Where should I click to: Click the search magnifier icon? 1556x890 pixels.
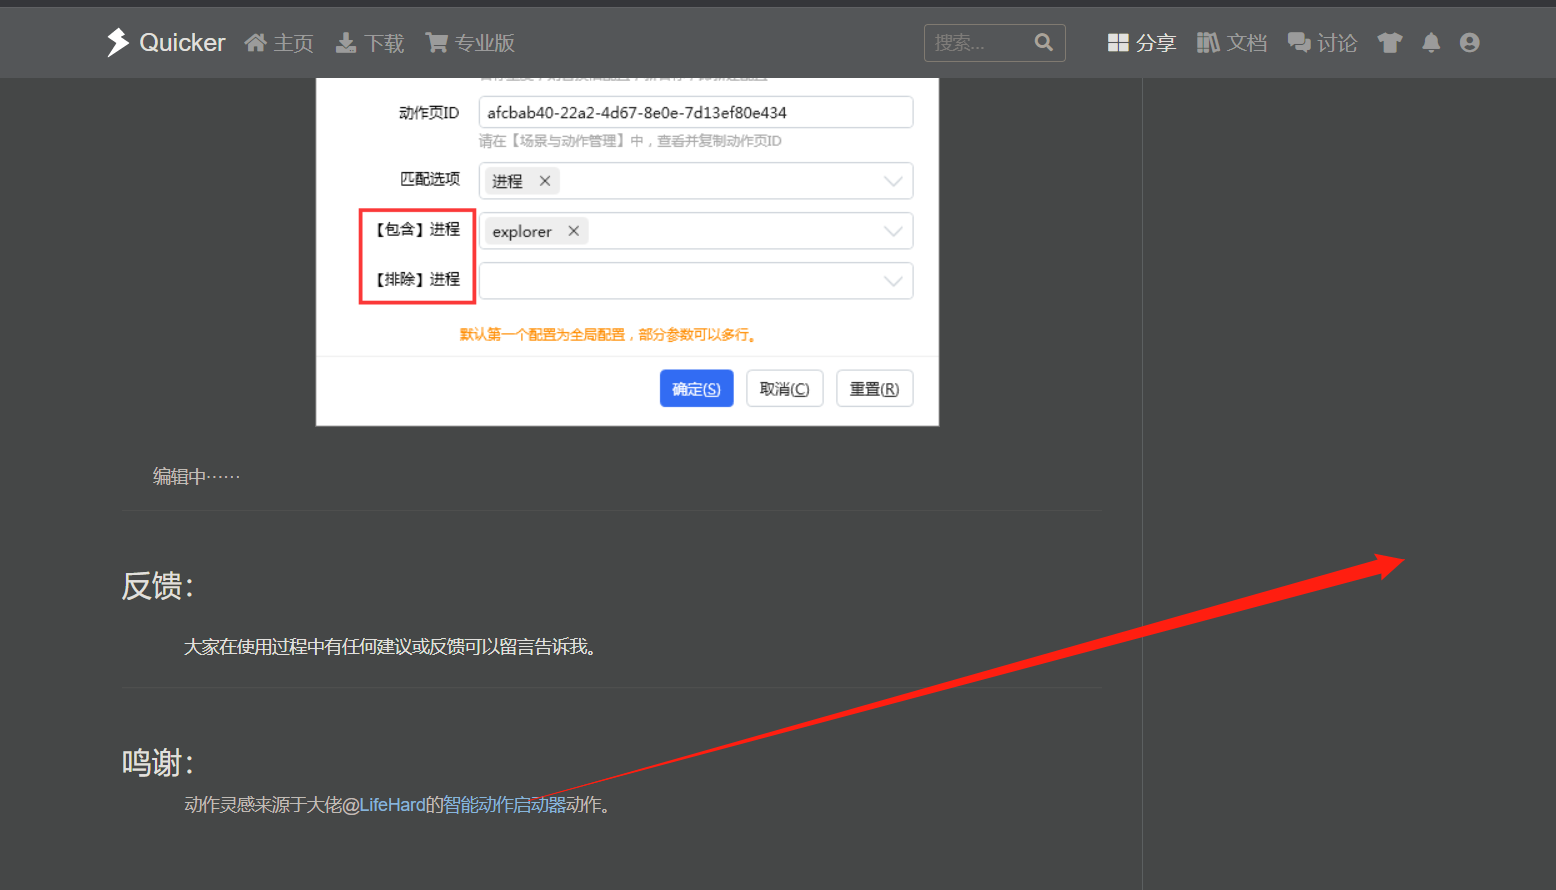[1043, 43]
